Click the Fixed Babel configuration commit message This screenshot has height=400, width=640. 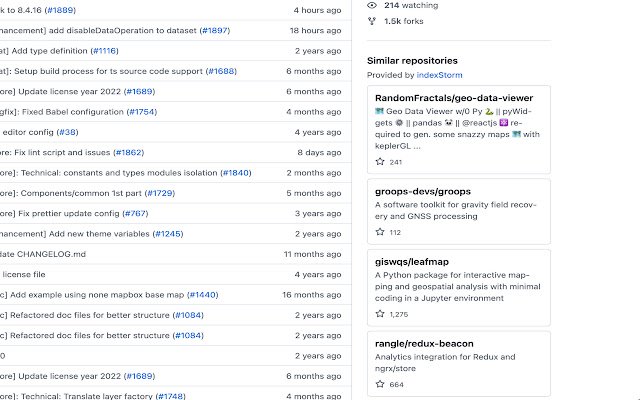[62, 112]
